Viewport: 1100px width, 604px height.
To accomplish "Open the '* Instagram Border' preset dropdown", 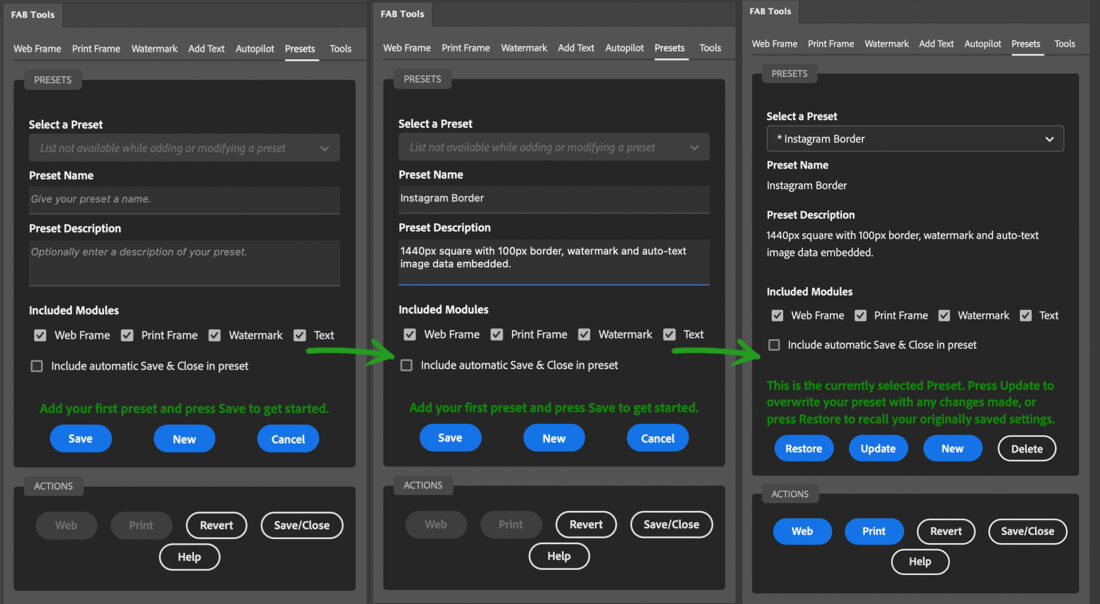I will point(914,139).
